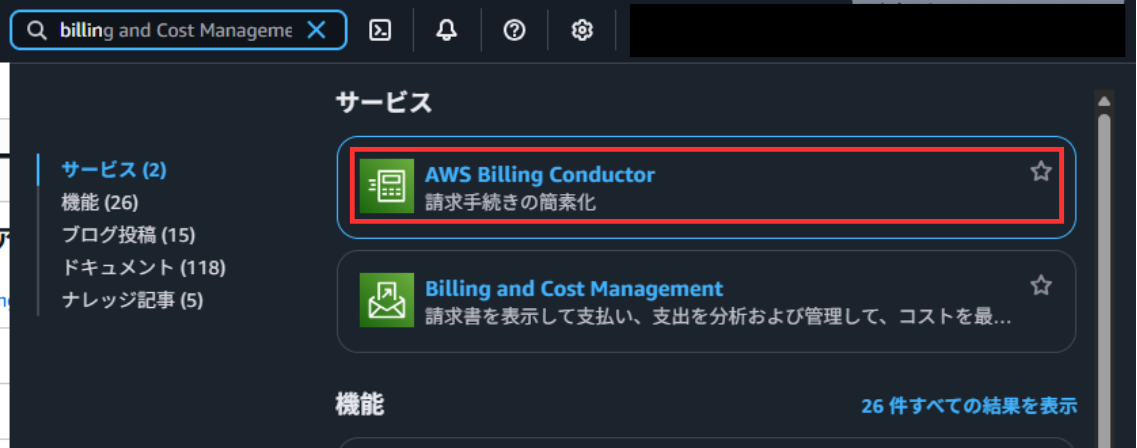Open the settings gear icon
The width and height of the screenshot is (1137, 448).
coord(581,31)
